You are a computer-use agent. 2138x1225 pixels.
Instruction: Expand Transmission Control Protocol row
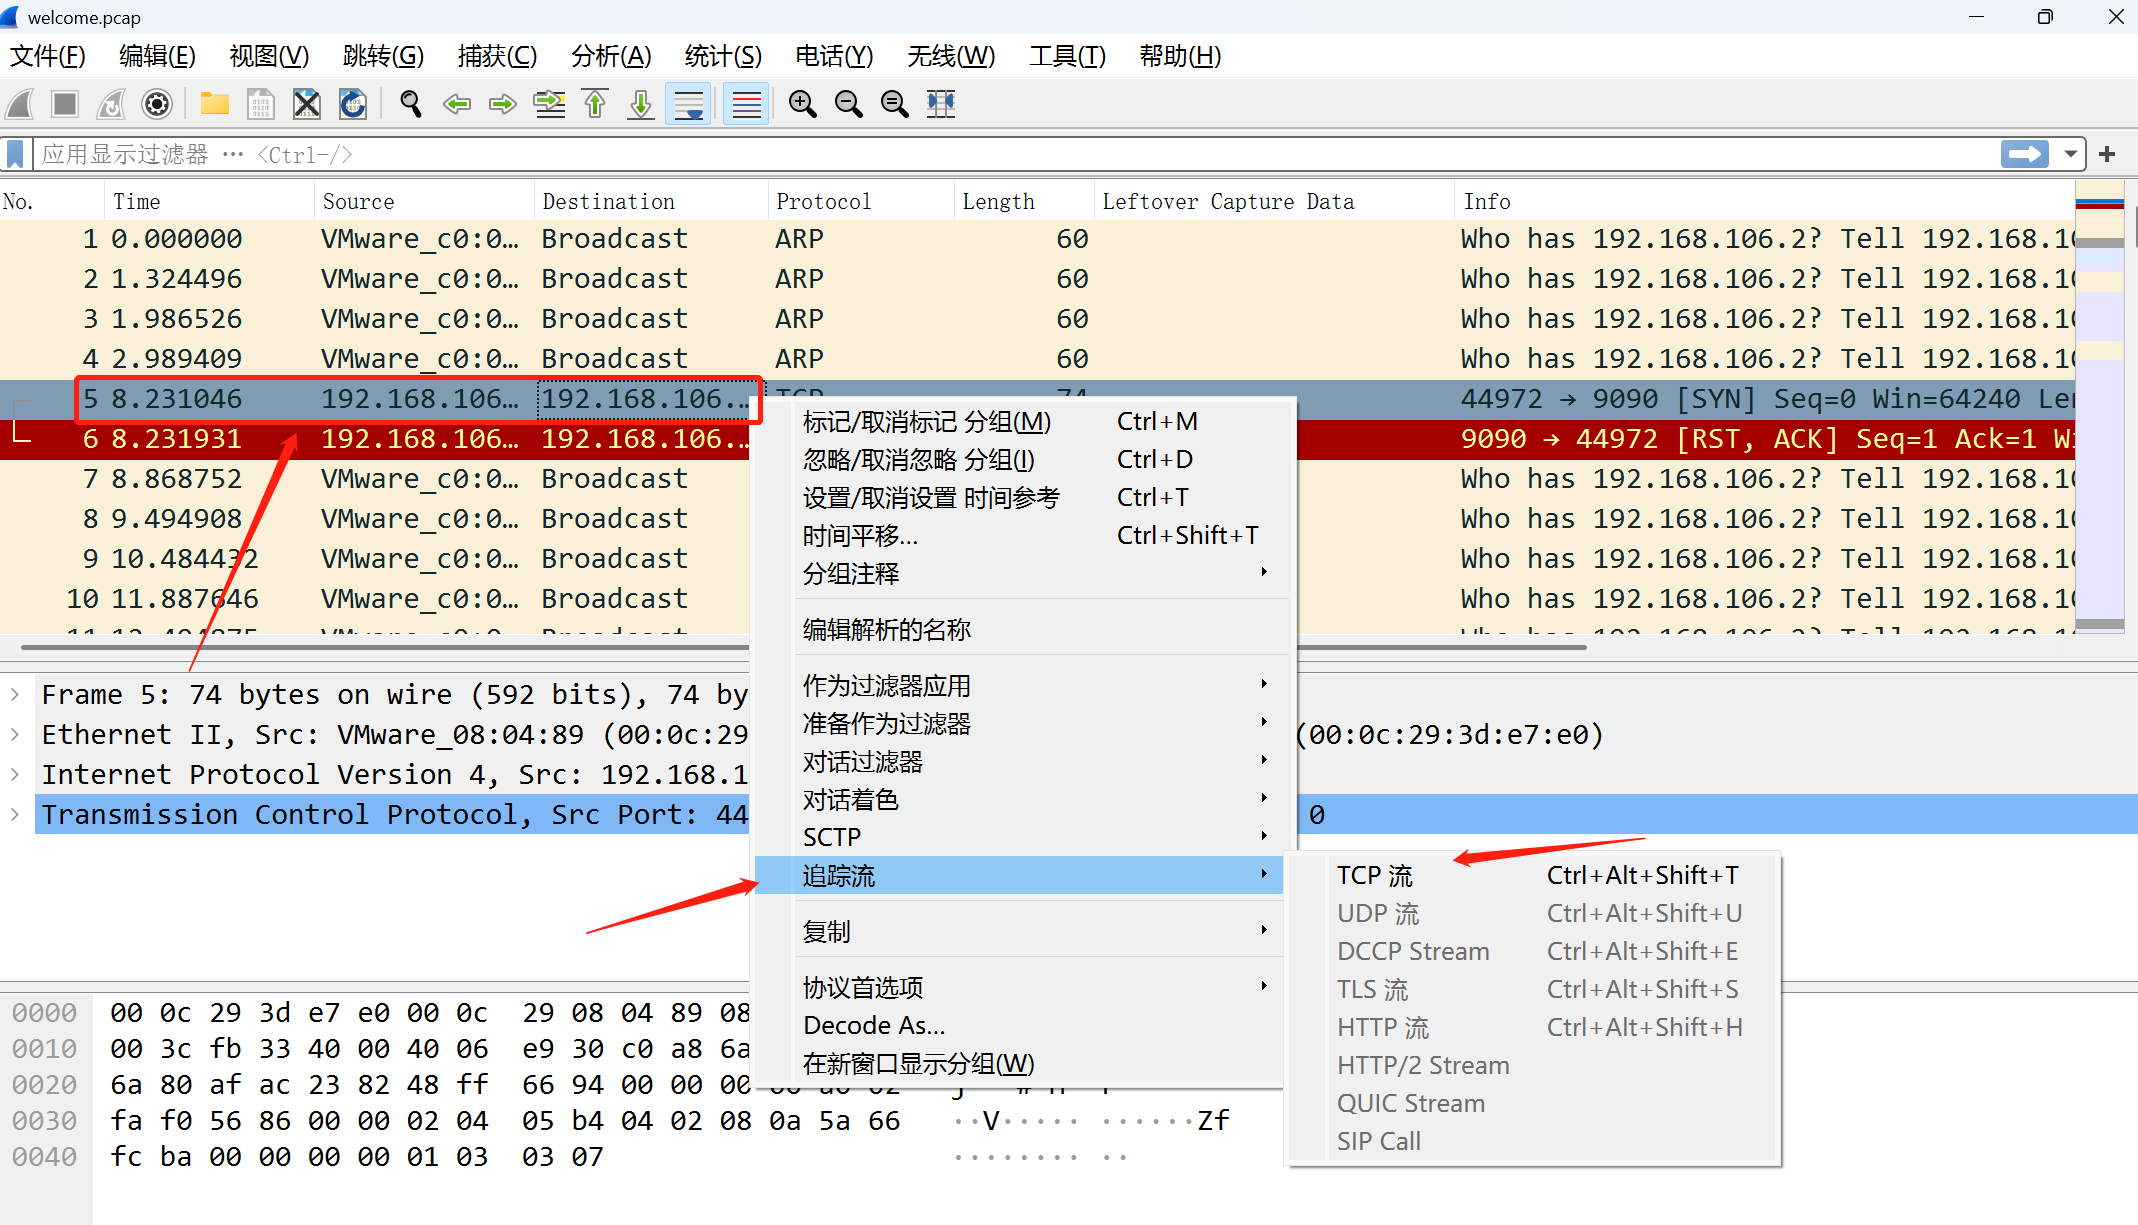(x=15, y=814)
